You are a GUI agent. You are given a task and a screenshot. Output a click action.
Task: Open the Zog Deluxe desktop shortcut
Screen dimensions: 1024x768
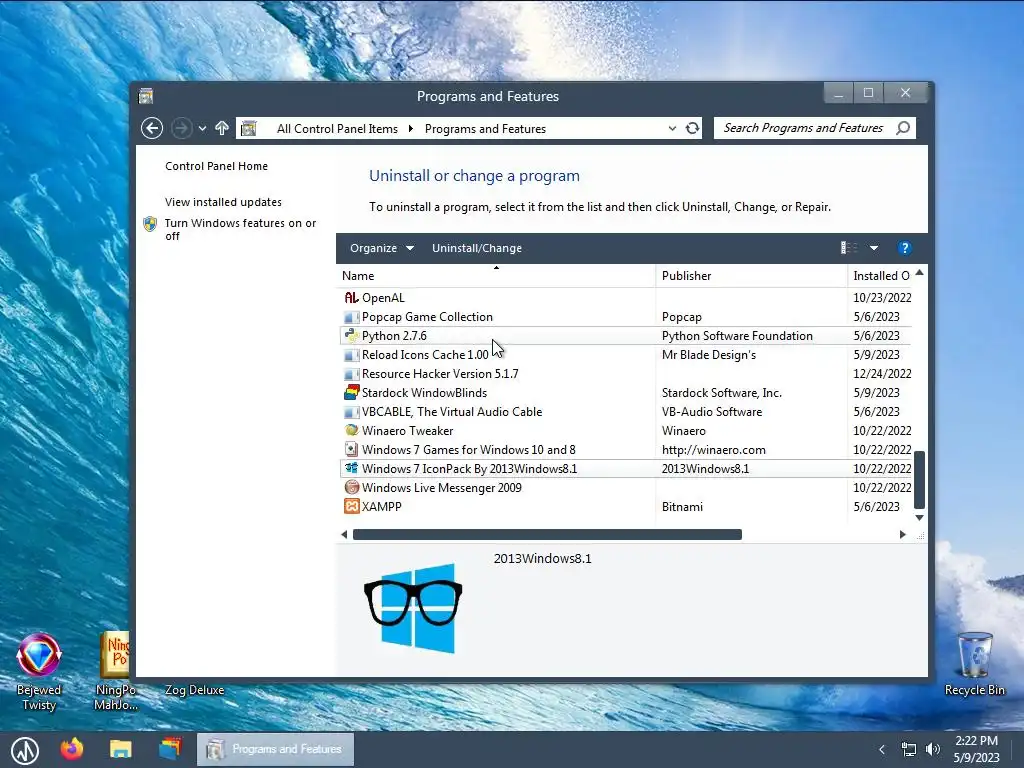click(x=195, y=690)
